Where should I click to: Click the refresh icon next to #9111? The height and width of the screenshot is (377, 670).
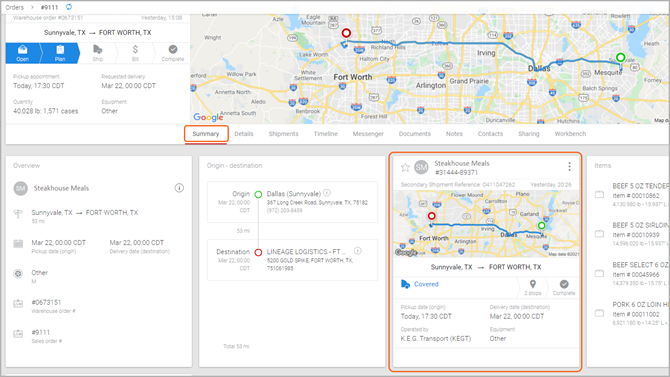(69, 7)
